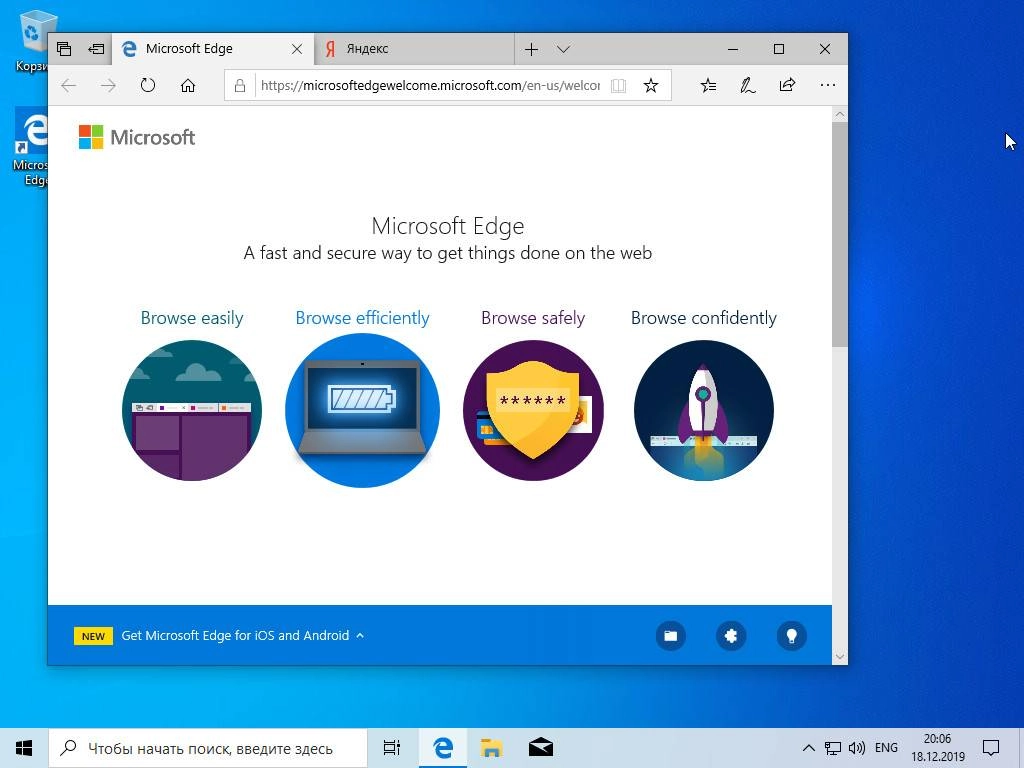The width and height of the screenshot is (1024, 768).
Task: Select the Recycle Bin desktop icon
Action: click(31, 41)
